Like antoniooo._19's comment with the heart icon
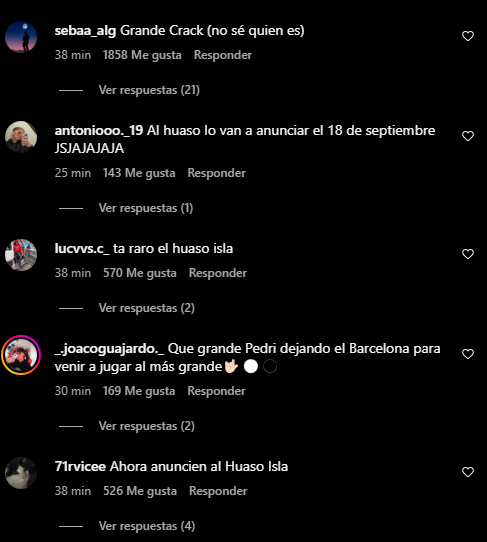The width and height of the screenshot is (487, 542). click(x=468, y=136)
